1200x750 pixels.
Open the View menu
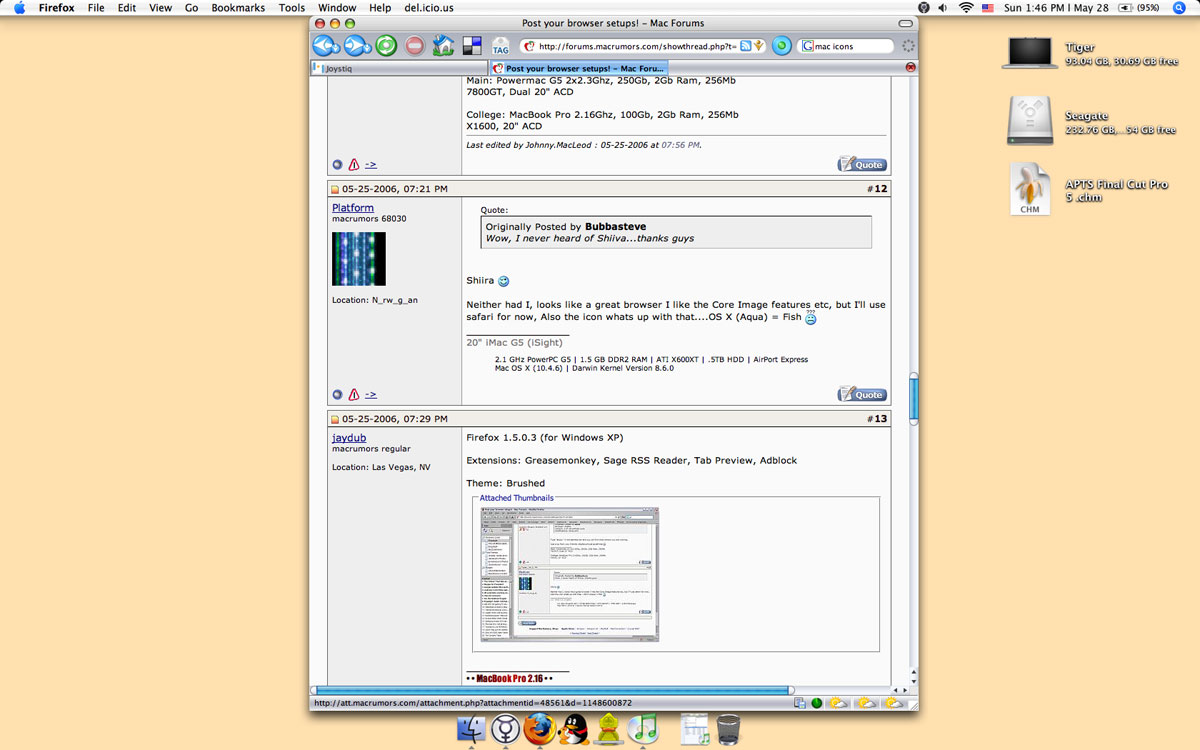click(x=160, y=7)
